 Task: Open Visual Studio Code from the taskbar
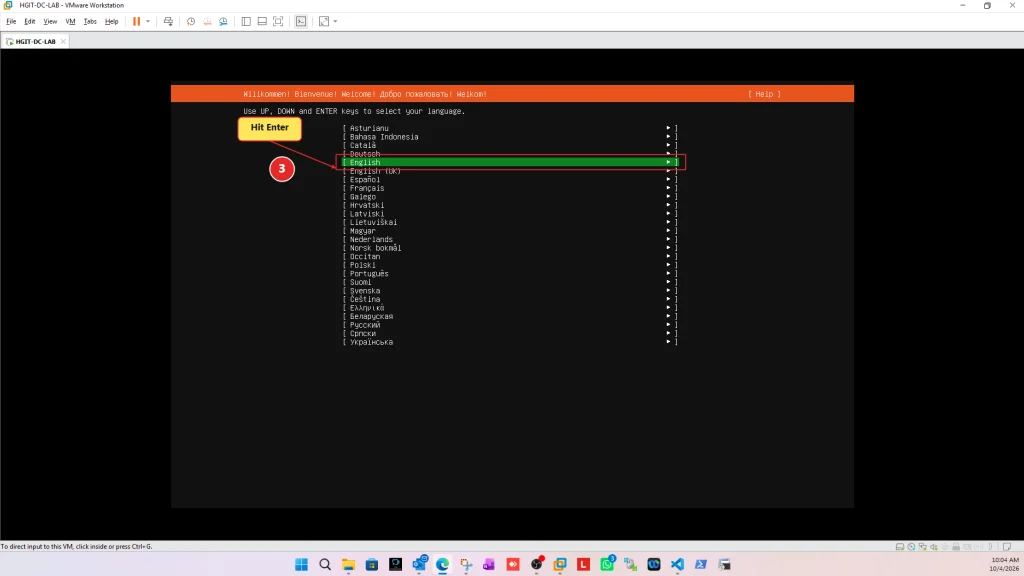point(677,564)
